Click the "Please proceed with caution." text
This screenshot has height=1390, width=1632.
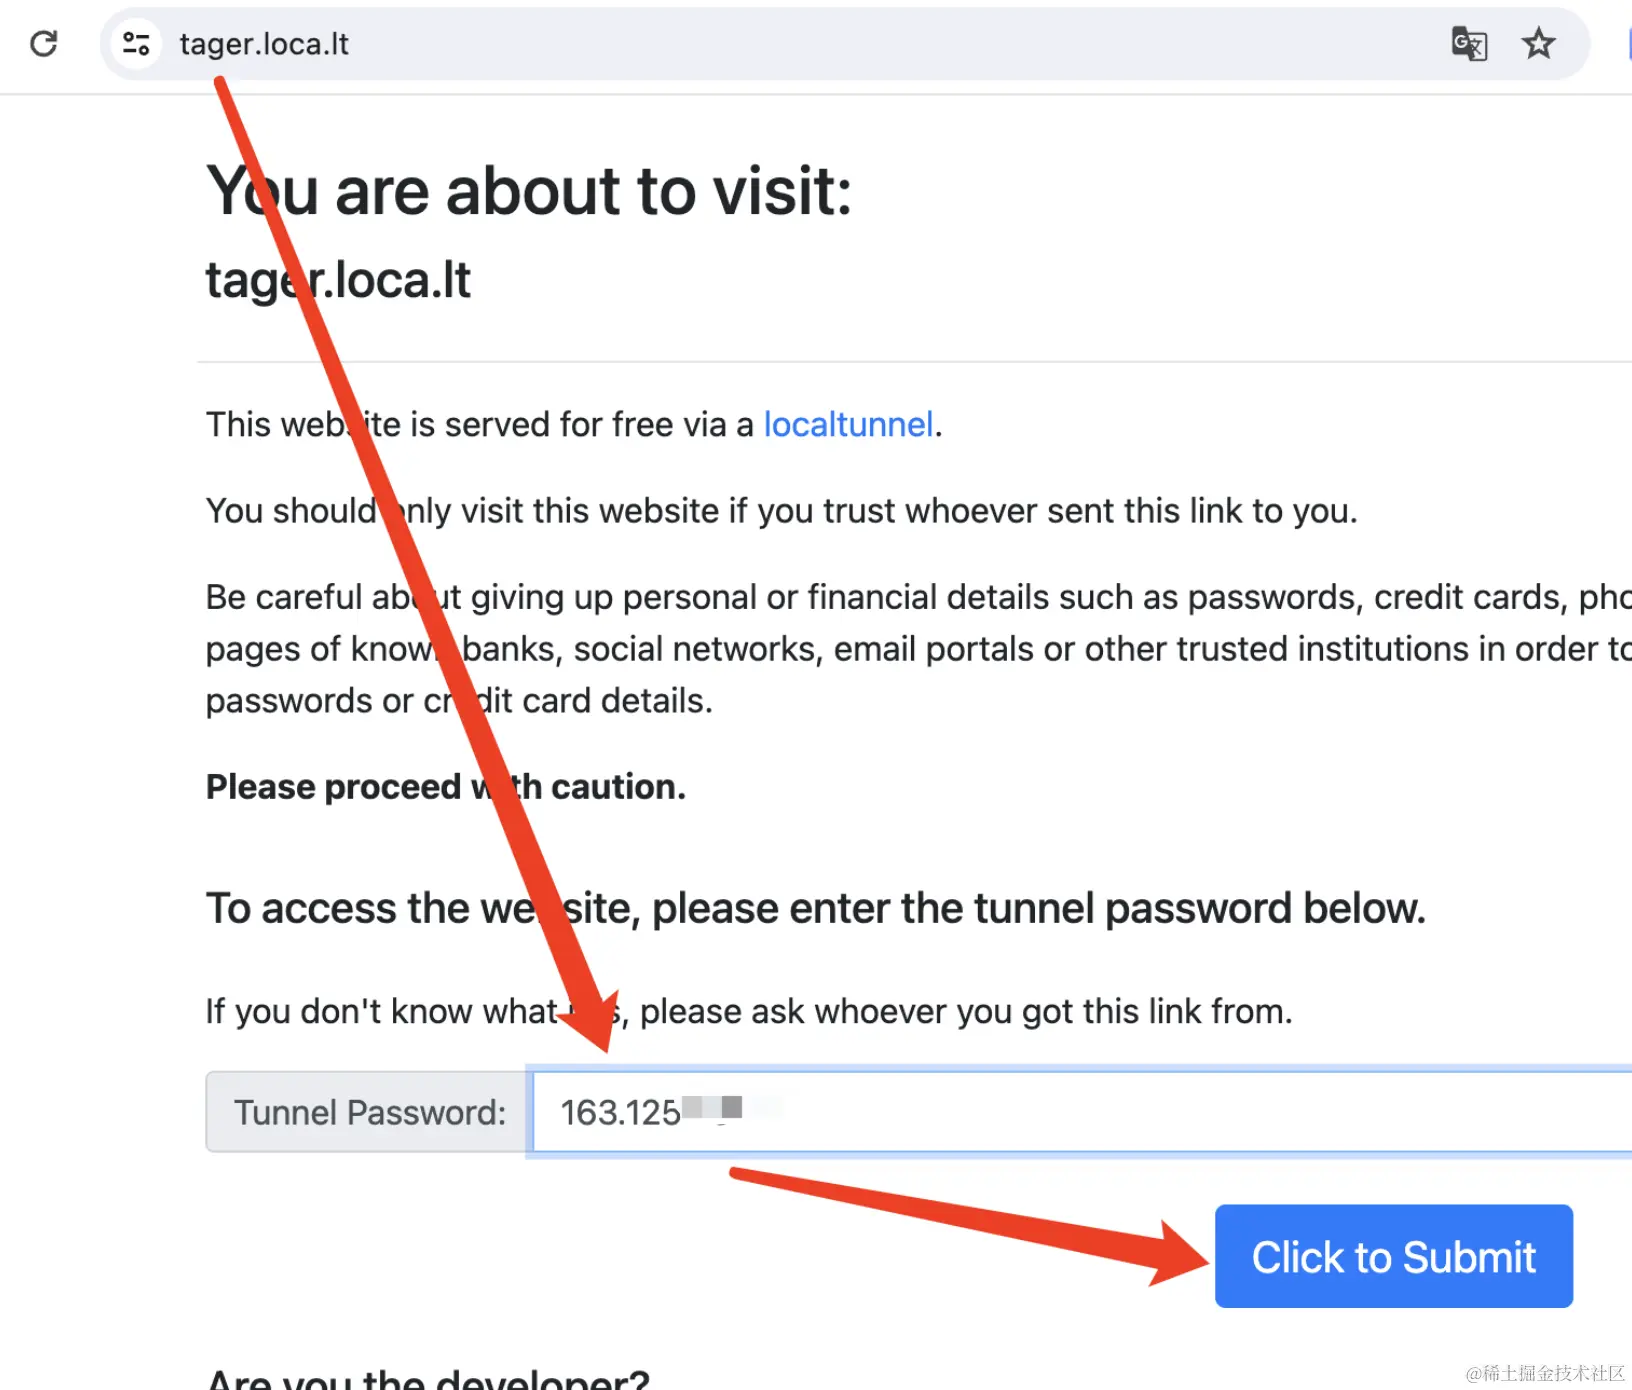click(x=445, y=787)
